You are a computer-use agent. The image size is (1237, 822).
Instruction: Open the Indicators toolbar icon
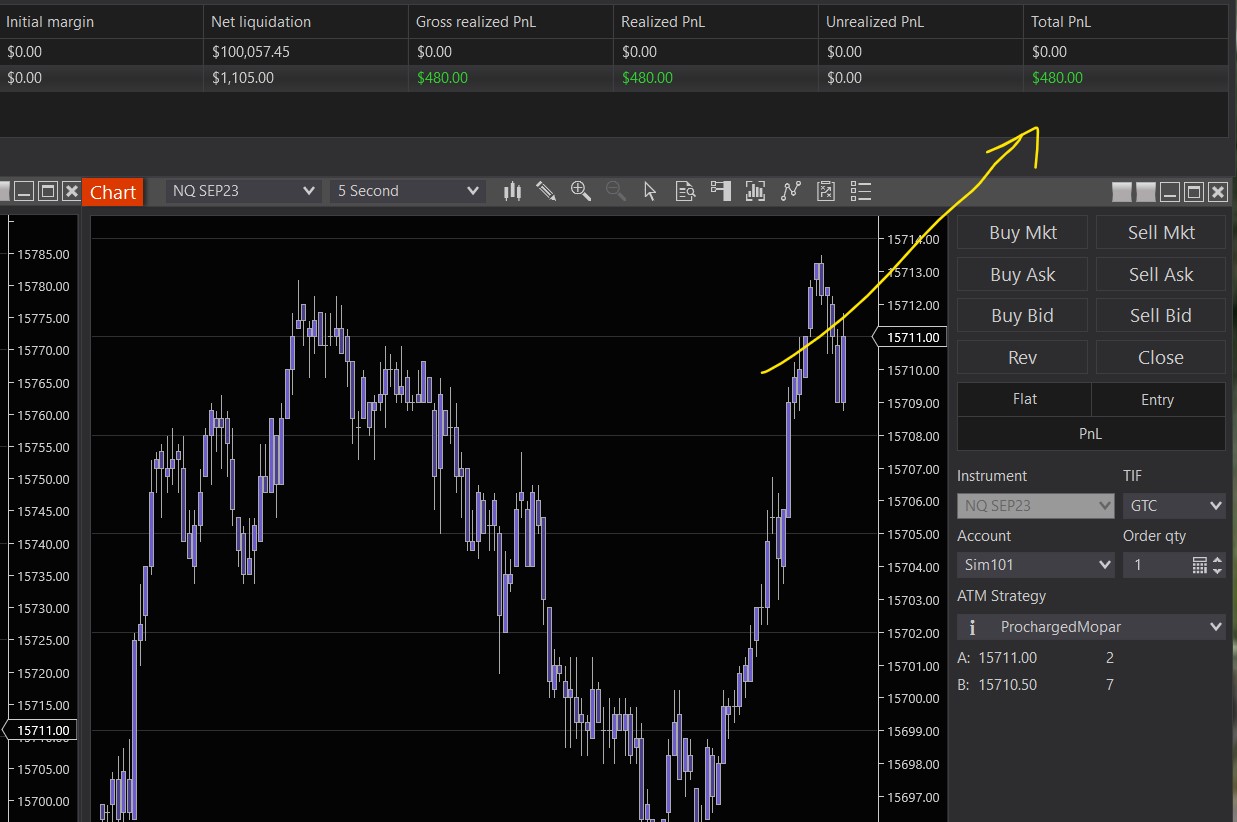click(x=755, y=191)
